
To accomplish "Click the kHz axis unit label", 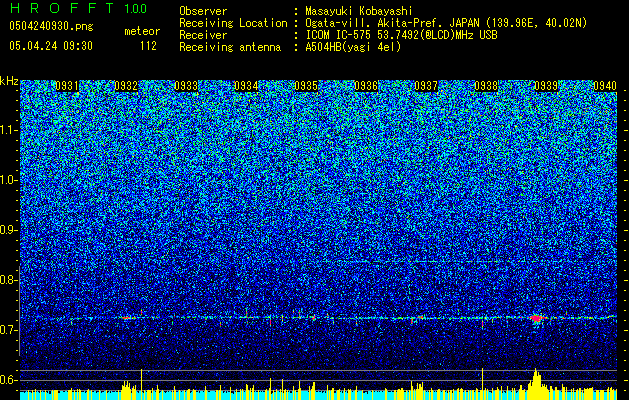I will (9, 81).
